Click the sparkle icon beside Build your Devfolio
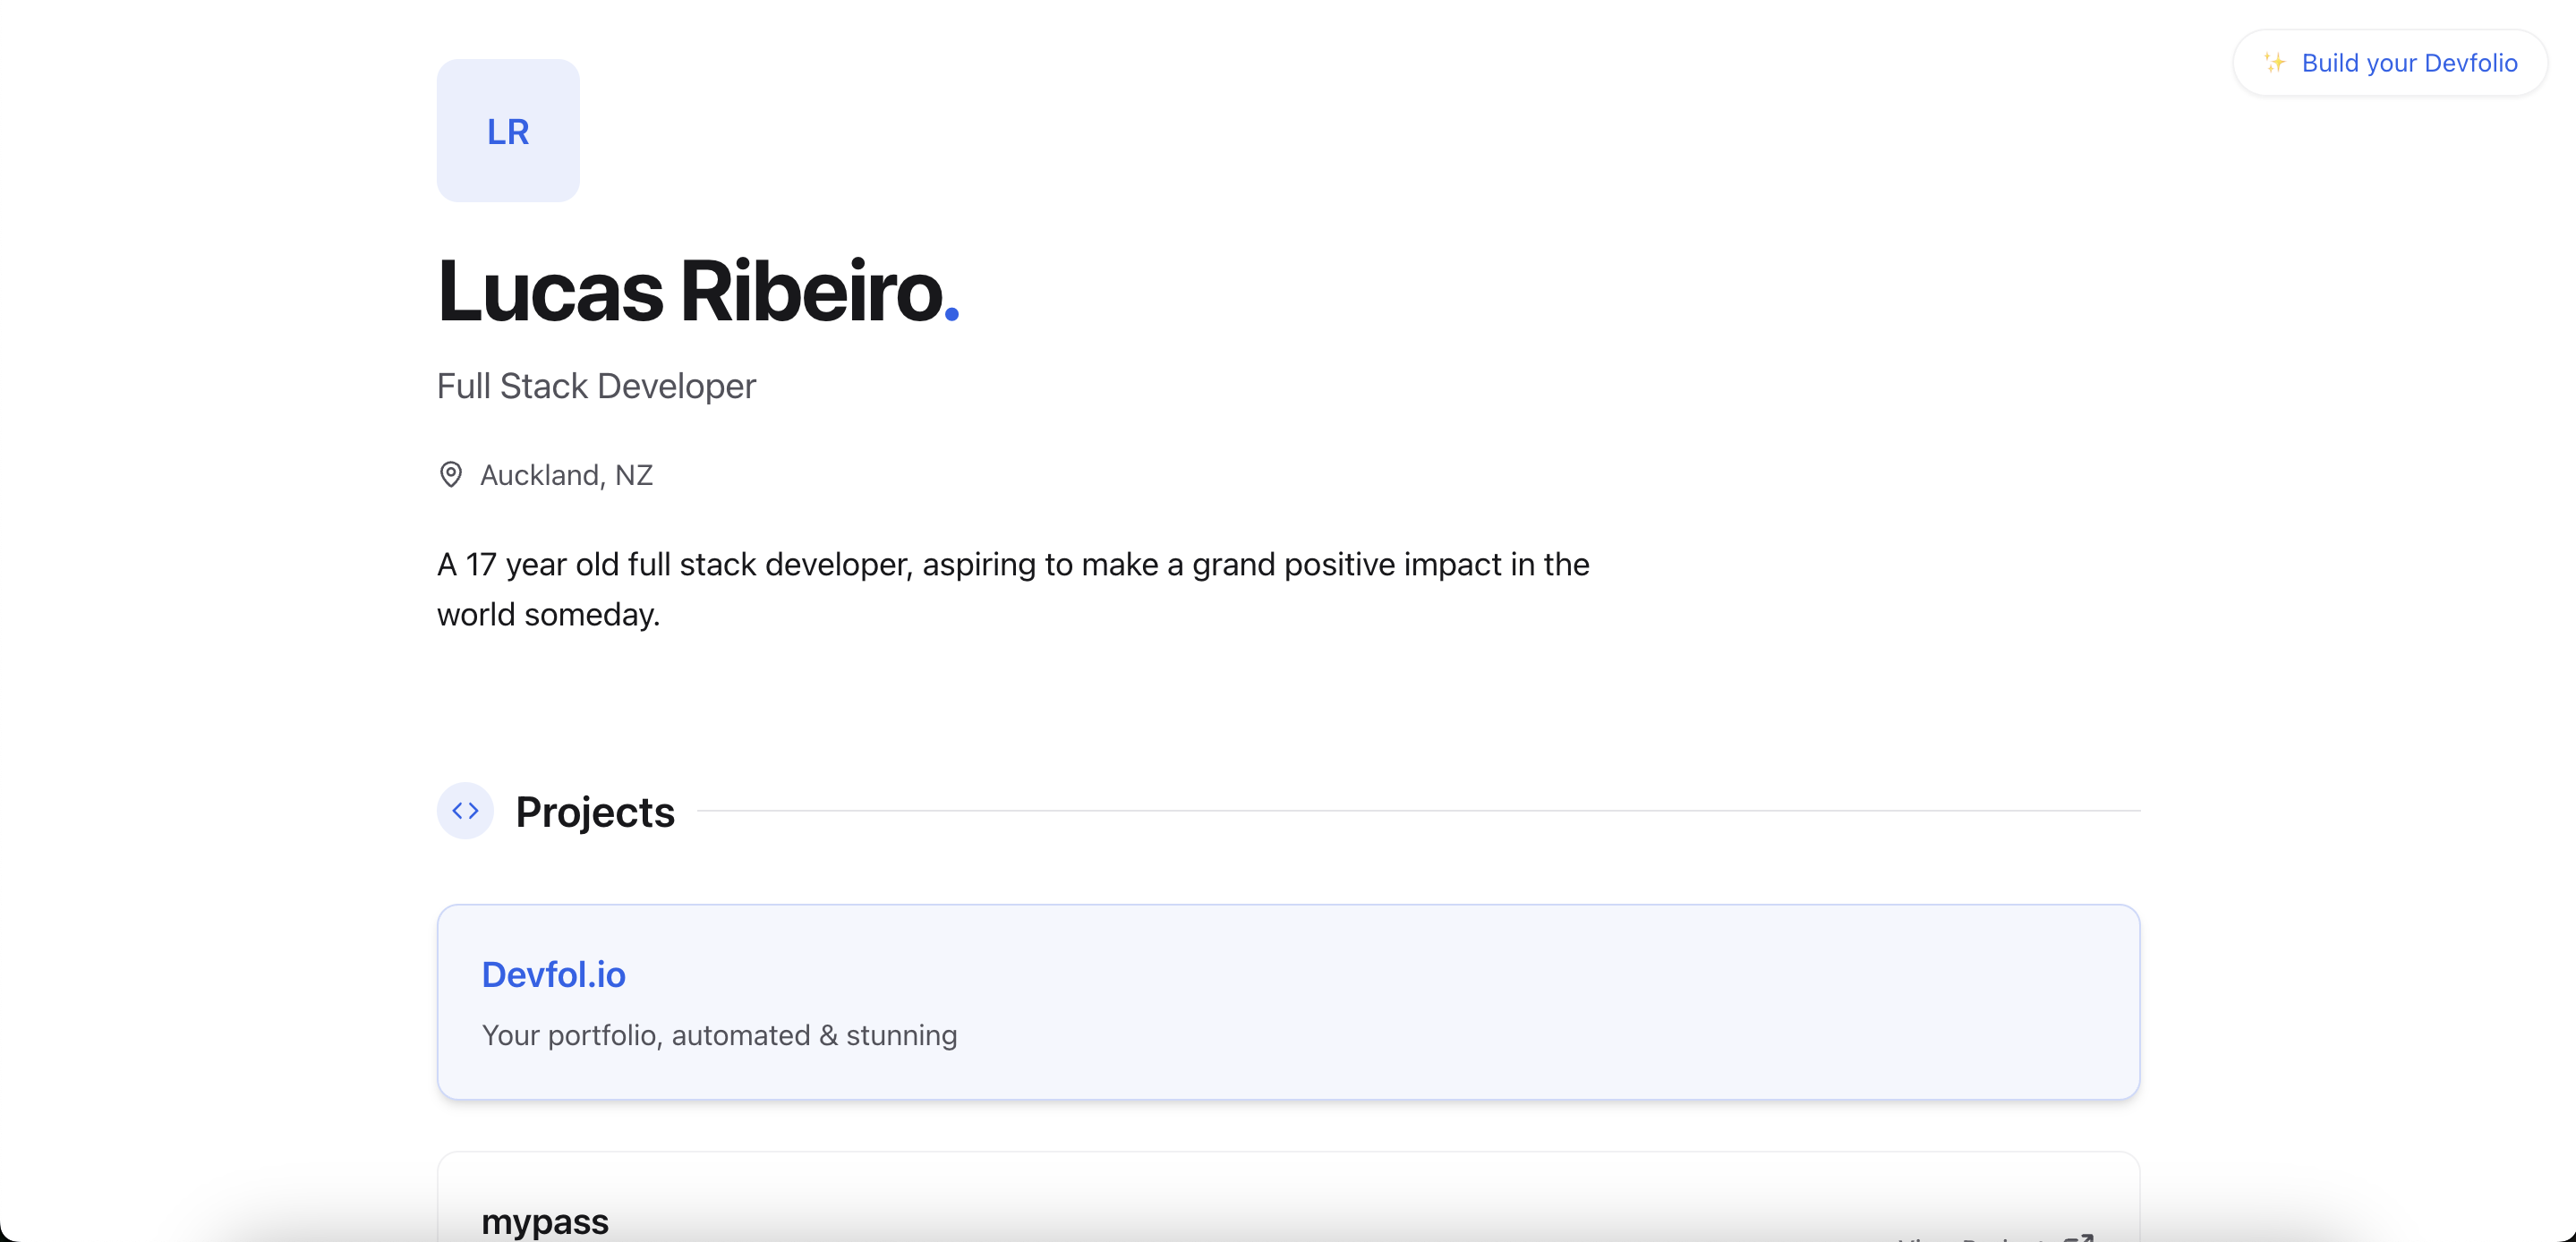The width and height of the screenshot is (2576, 1242). pyautogui.click(x=2275, y=62)
